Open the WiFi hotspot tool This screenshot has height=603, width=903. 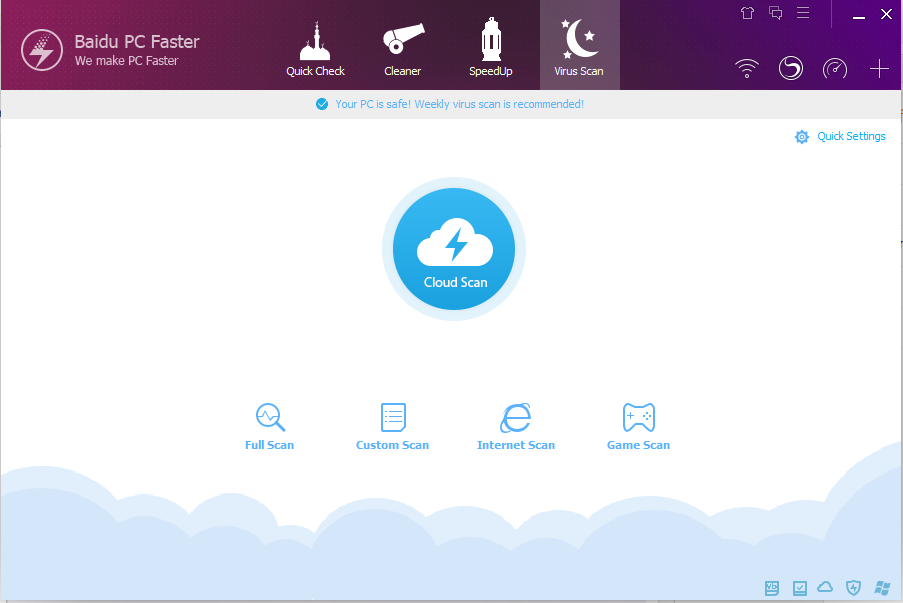point(746,69)
